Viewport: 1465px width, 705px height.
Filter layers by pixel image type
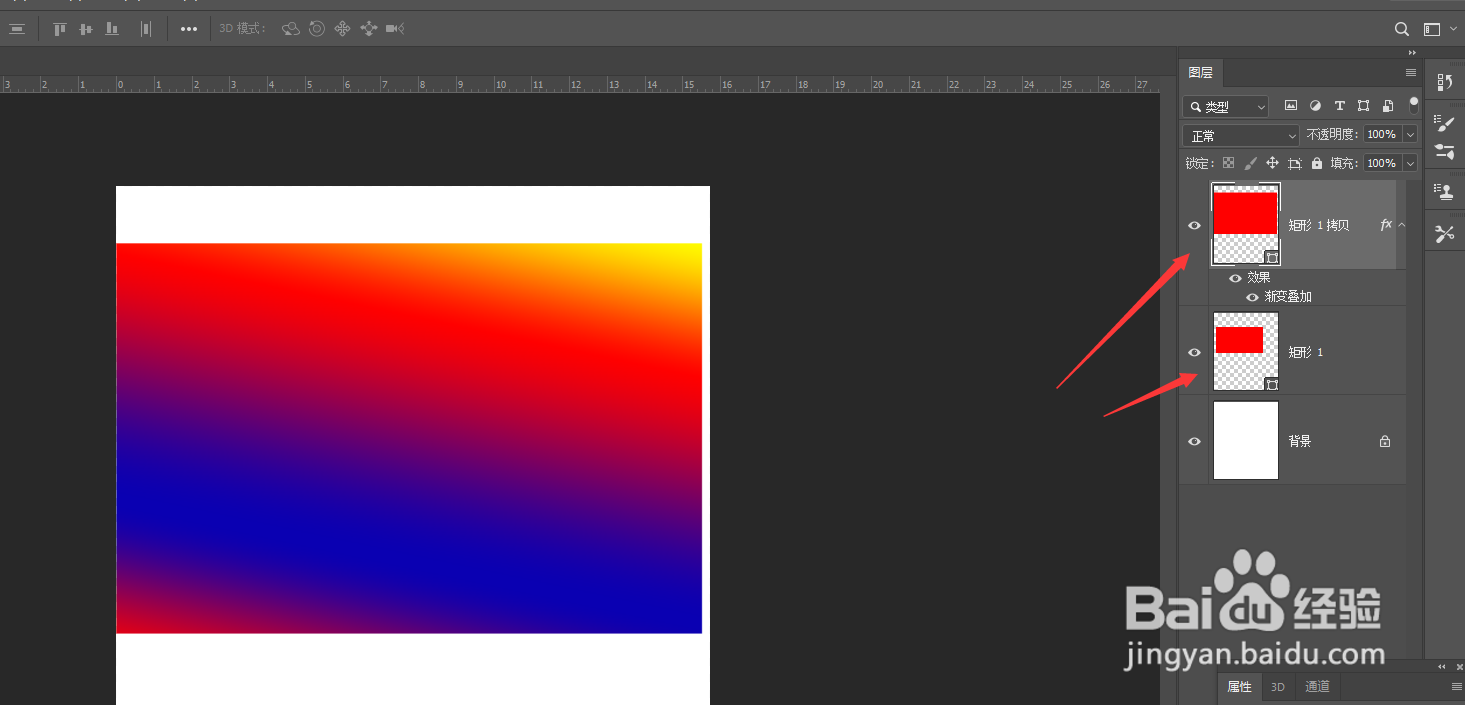[x=1291, y=106]
